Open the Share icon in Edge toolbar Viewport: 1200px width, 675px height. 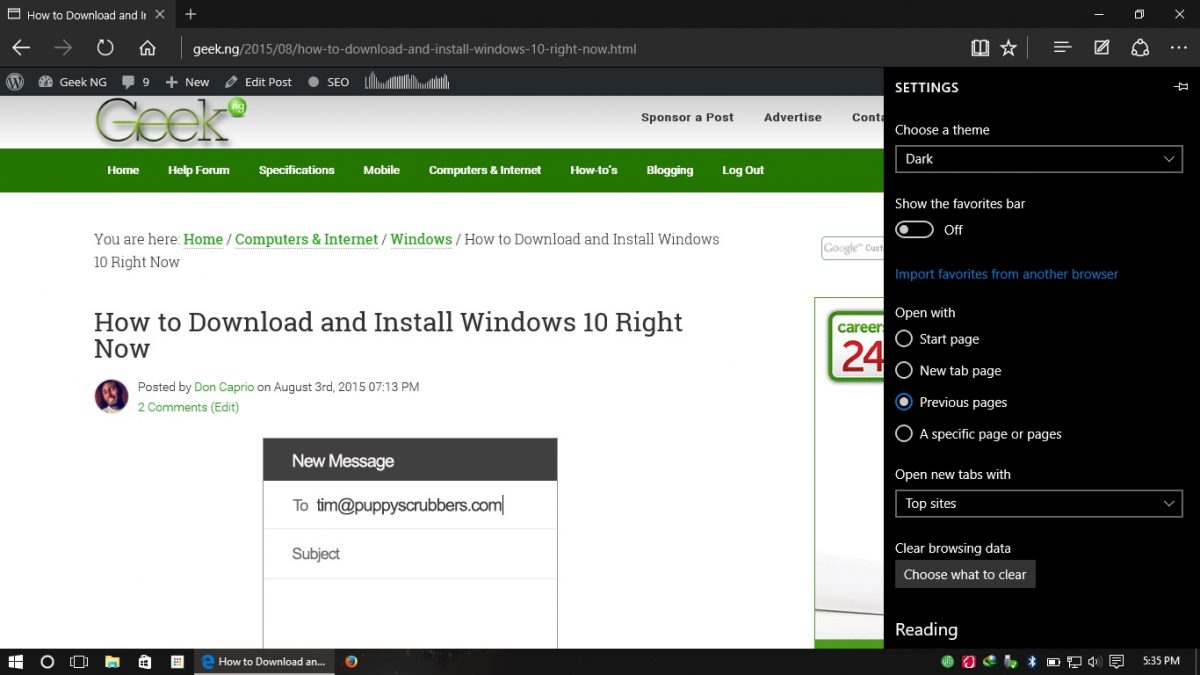(1140, 48)
